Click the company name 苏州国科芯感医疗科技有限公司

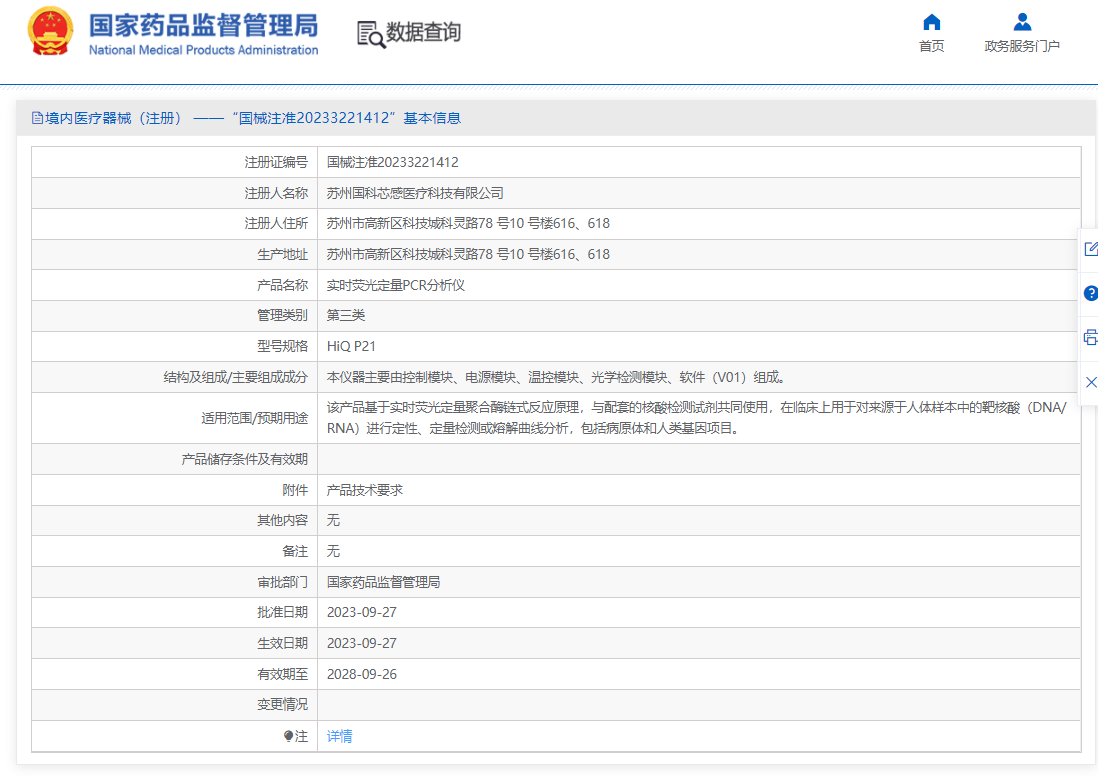[412, 193]
